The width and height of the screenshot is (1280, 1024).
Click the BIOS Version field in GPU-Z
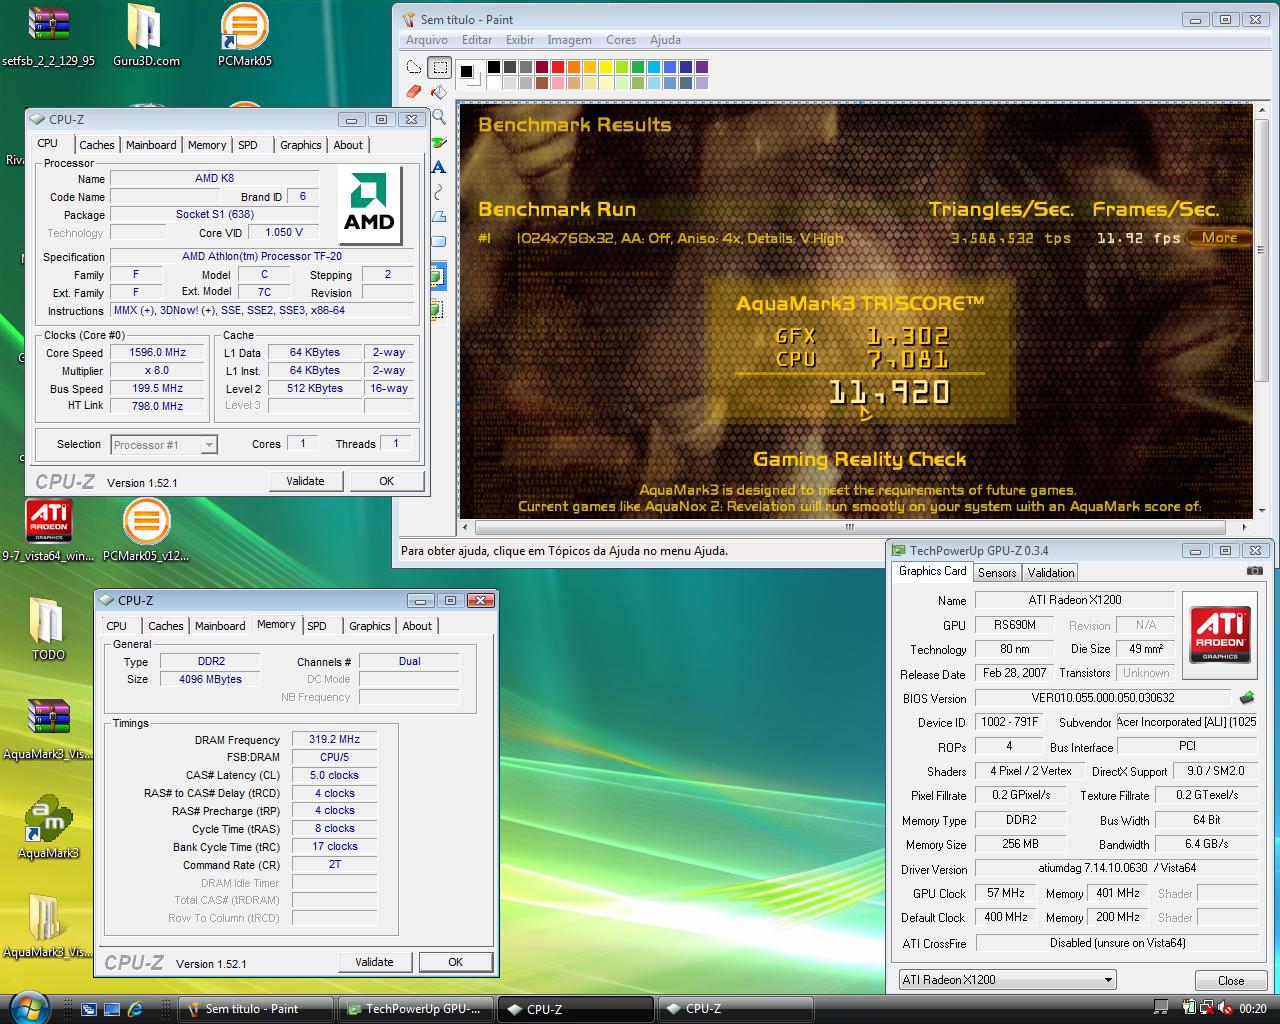[x=1103, y=698]
